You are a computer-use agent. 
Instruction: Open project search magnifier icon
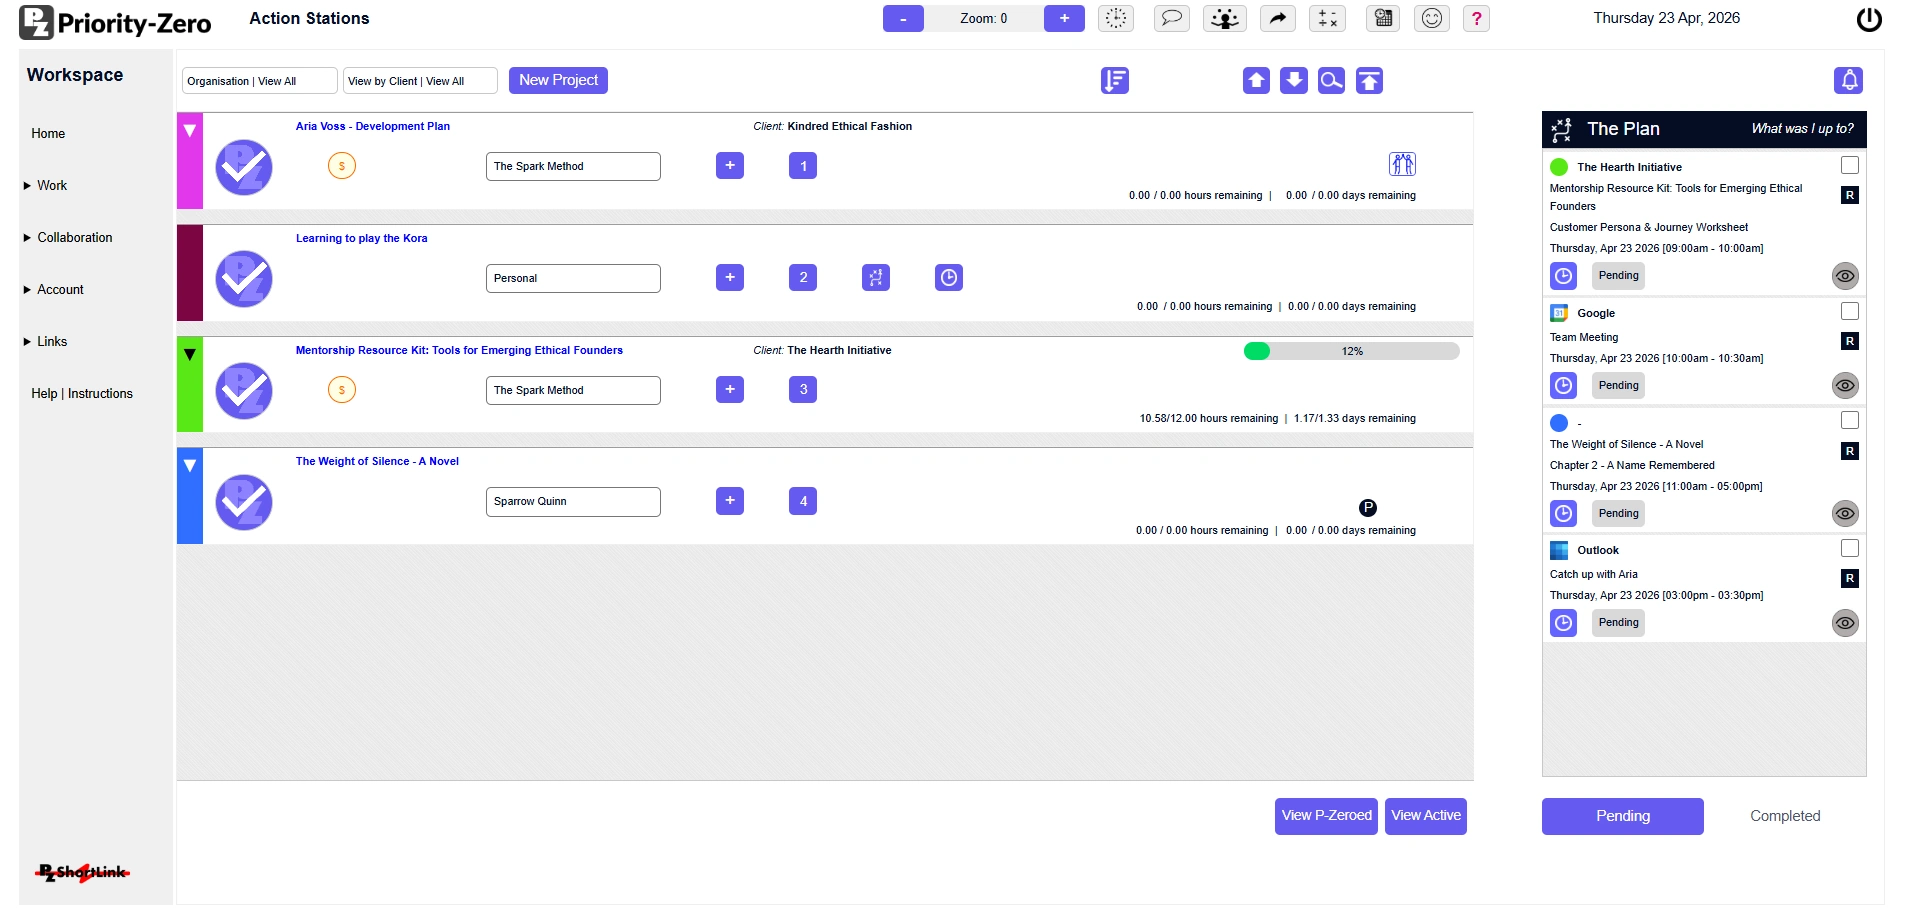1331,81
